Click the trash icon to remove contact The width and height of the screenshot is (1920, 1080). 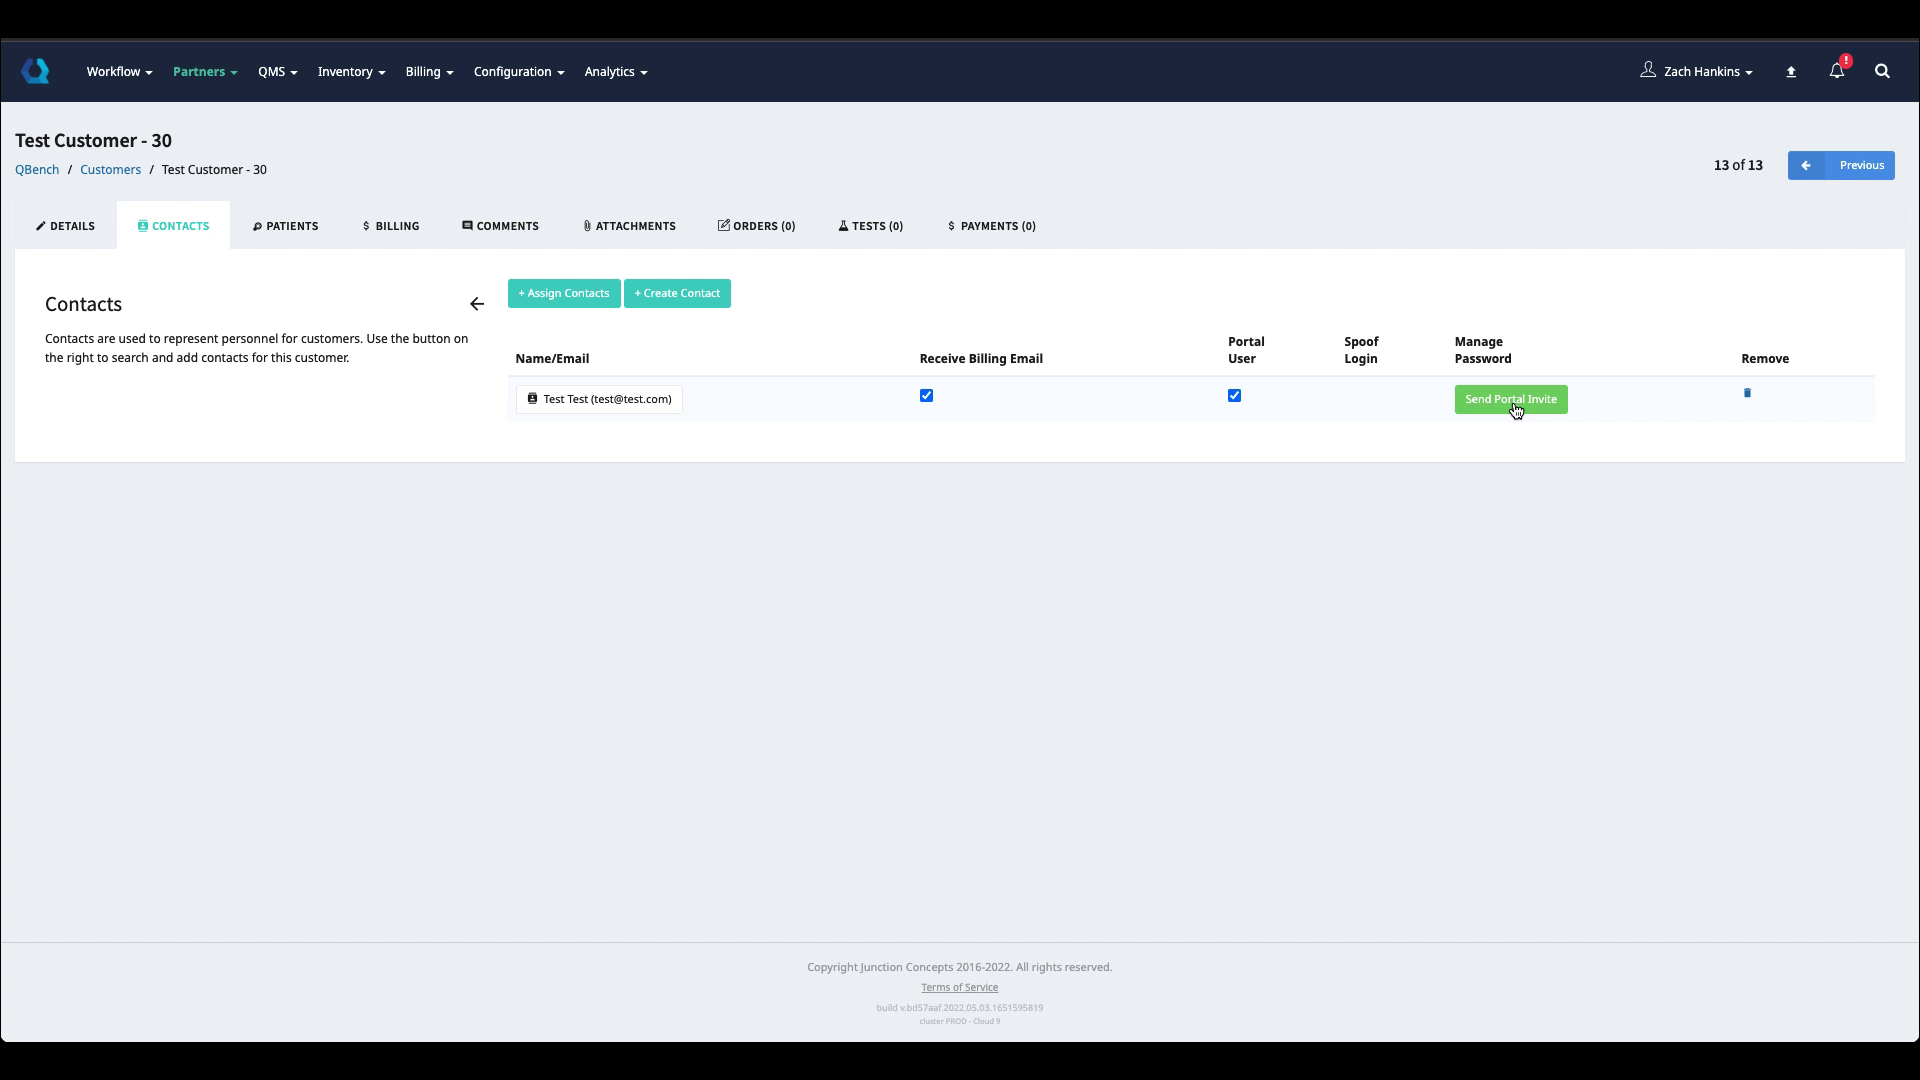tap(1747, 393)
